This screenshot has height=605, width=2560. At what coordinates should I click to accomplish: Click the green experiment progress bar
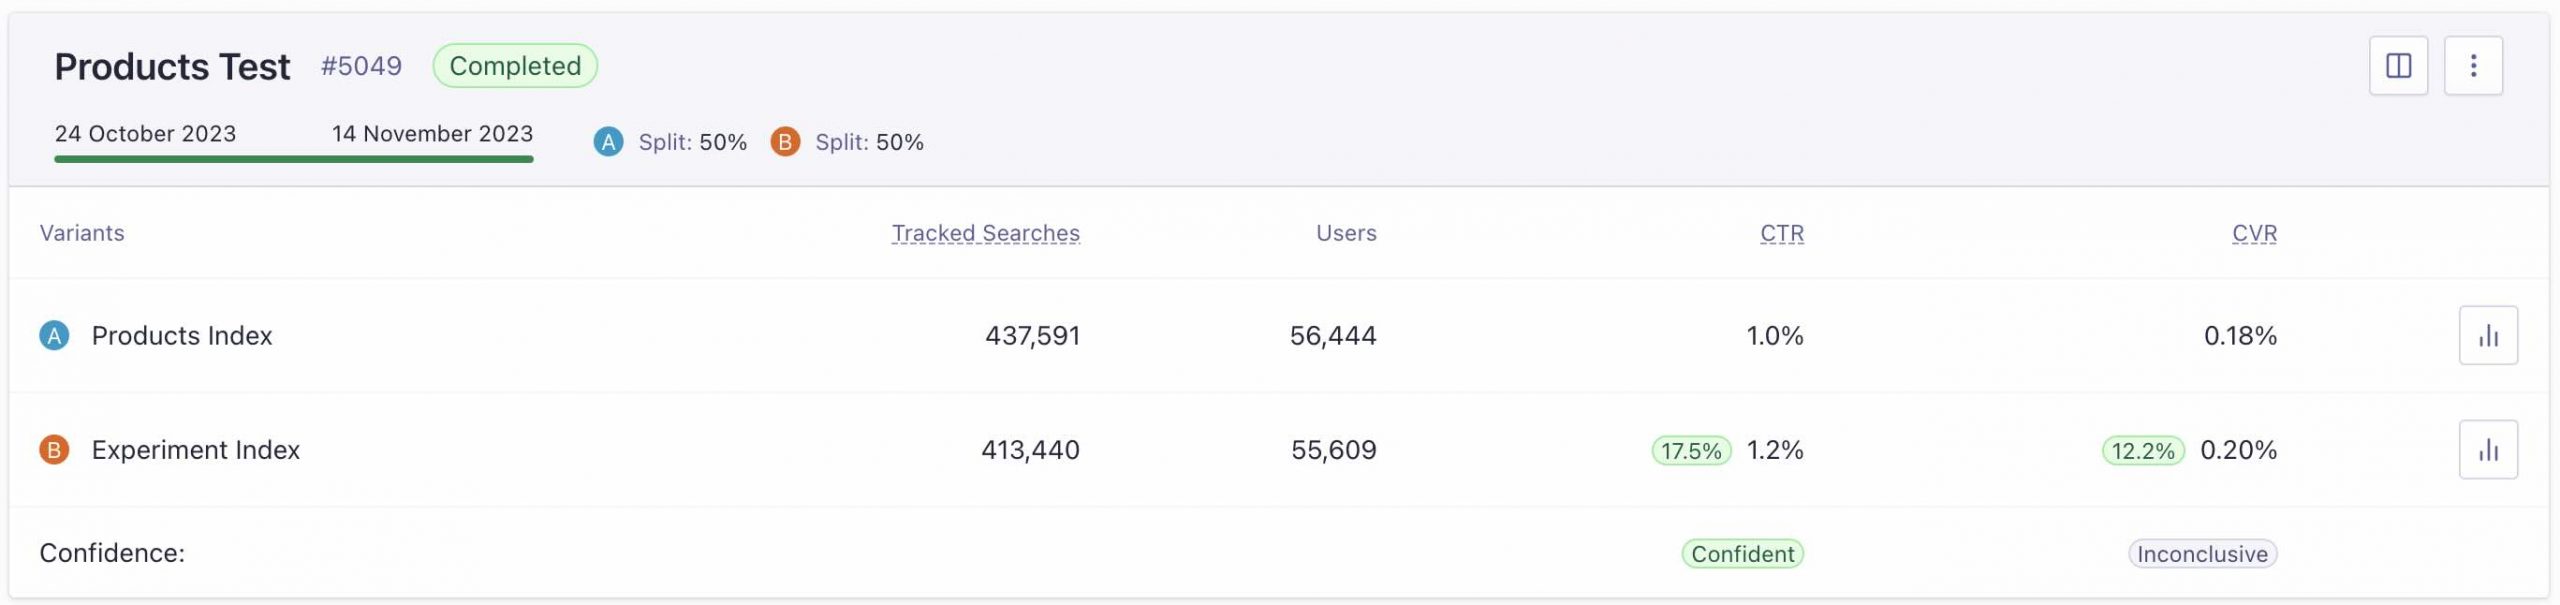[295, 160]
